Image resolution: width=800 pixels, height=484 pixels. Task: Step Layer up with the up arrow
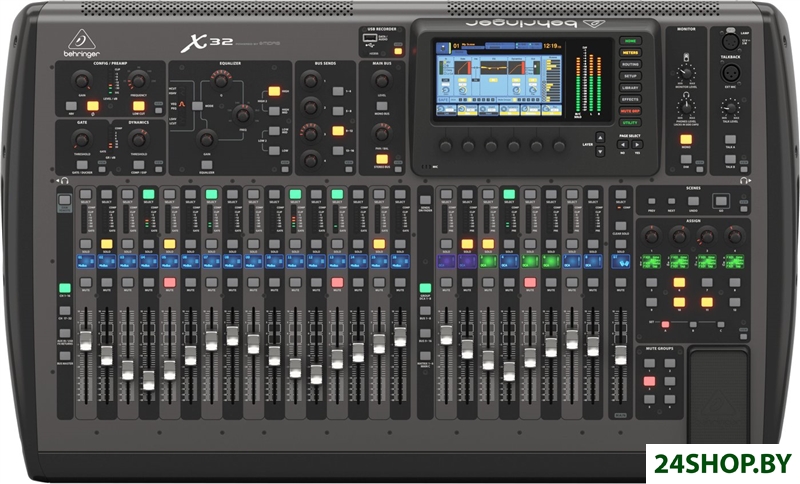601,137
